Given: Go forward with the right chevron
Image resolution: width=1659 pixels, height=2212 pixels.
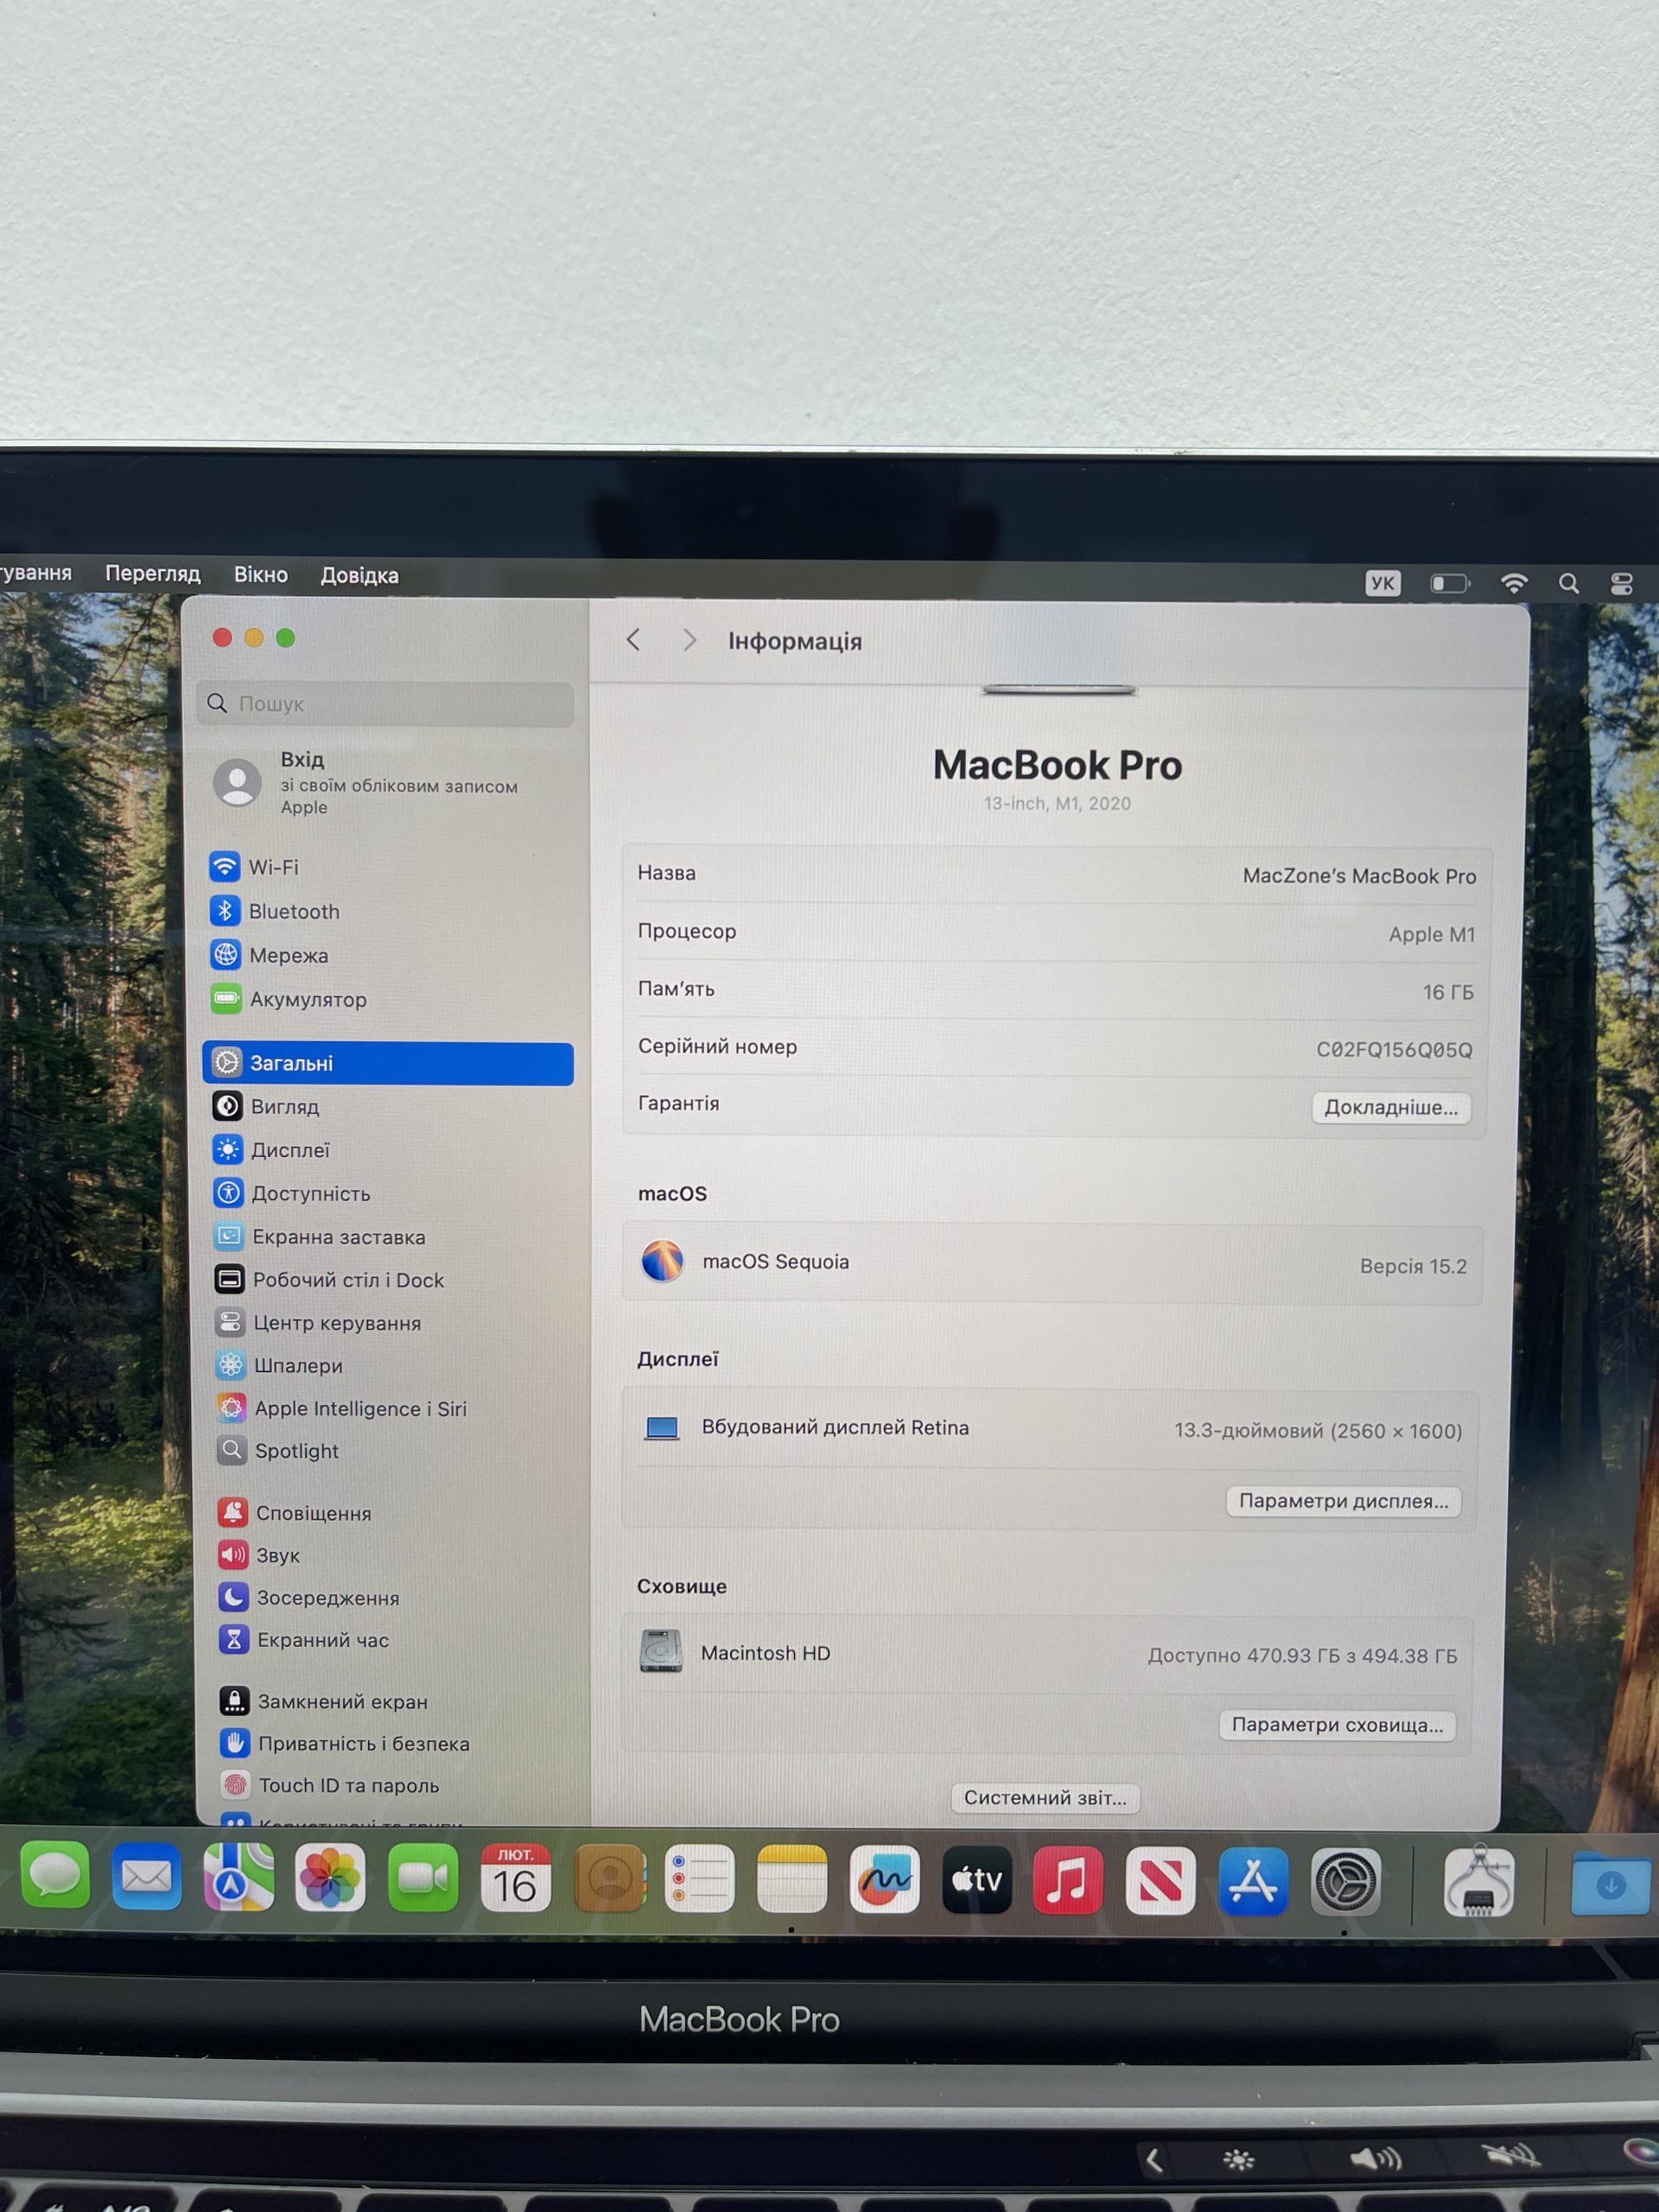Looking at the screenshot, I should pos(689,640).
